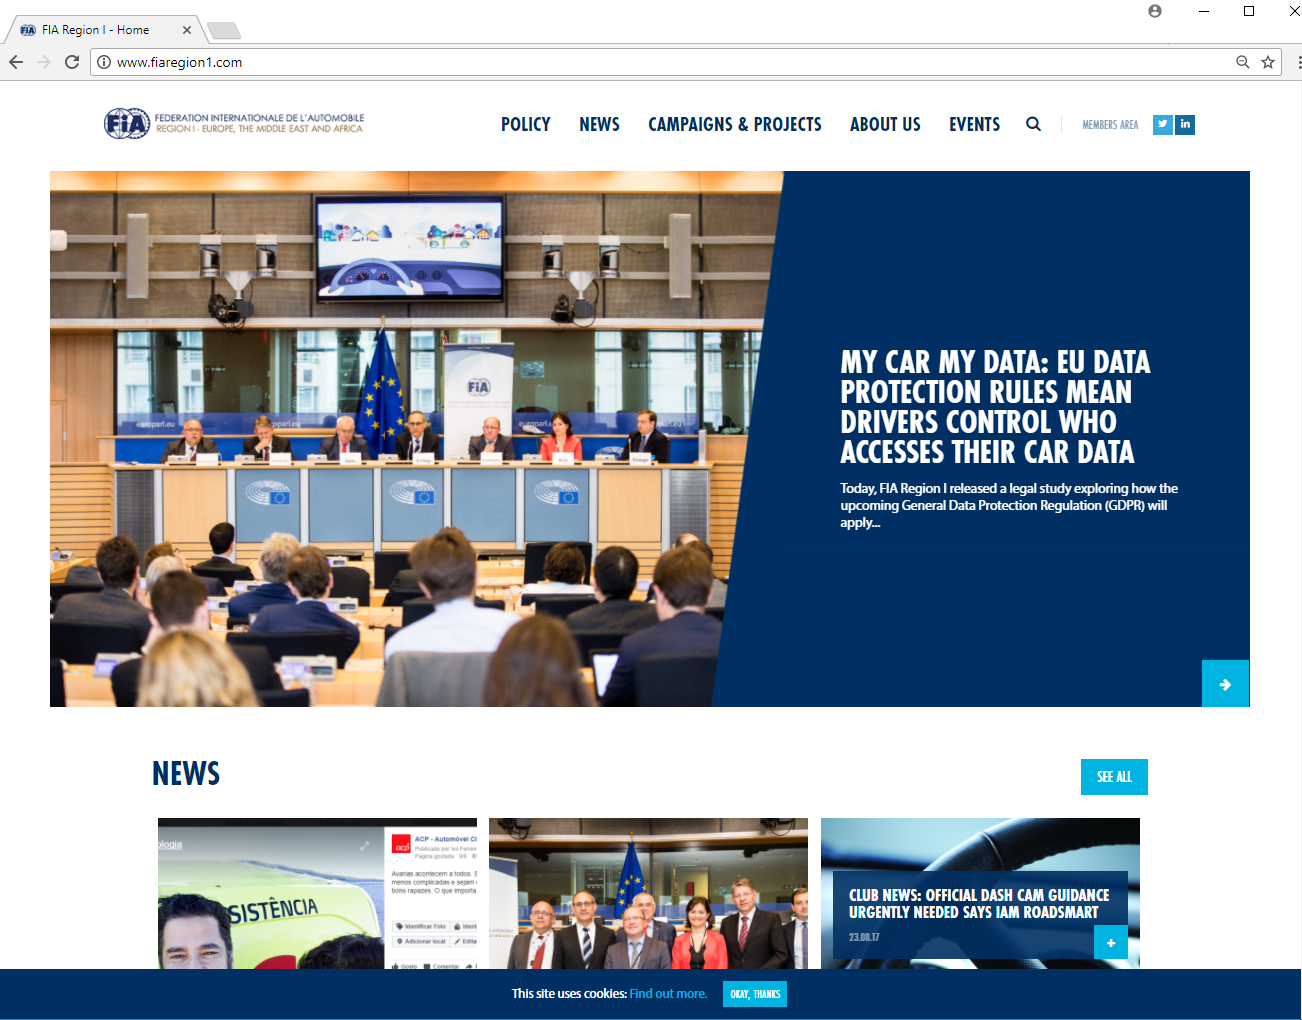Close the FIA Region I - Home tab
Screen dimensions: 1302x1020
point(187,30)
